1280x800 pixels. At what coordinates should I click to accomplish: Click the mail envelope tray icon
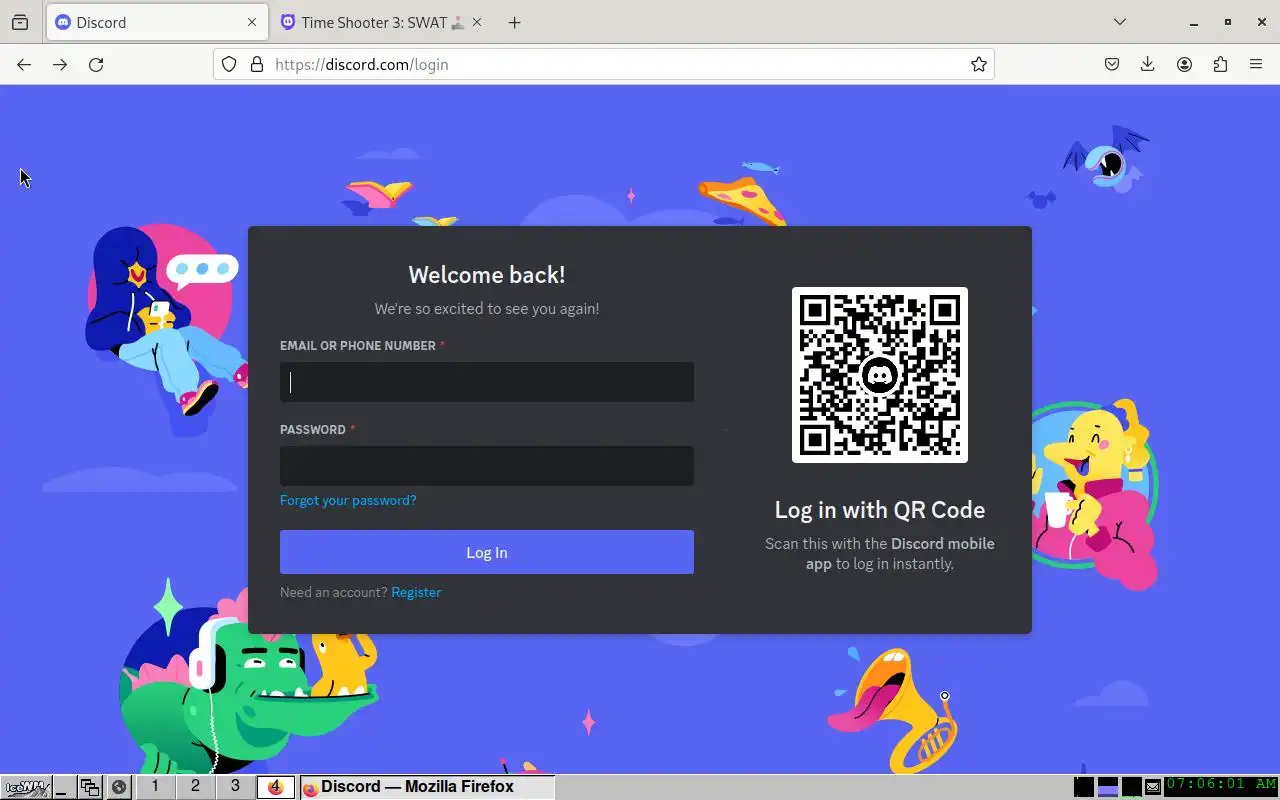click(1153, 787)
